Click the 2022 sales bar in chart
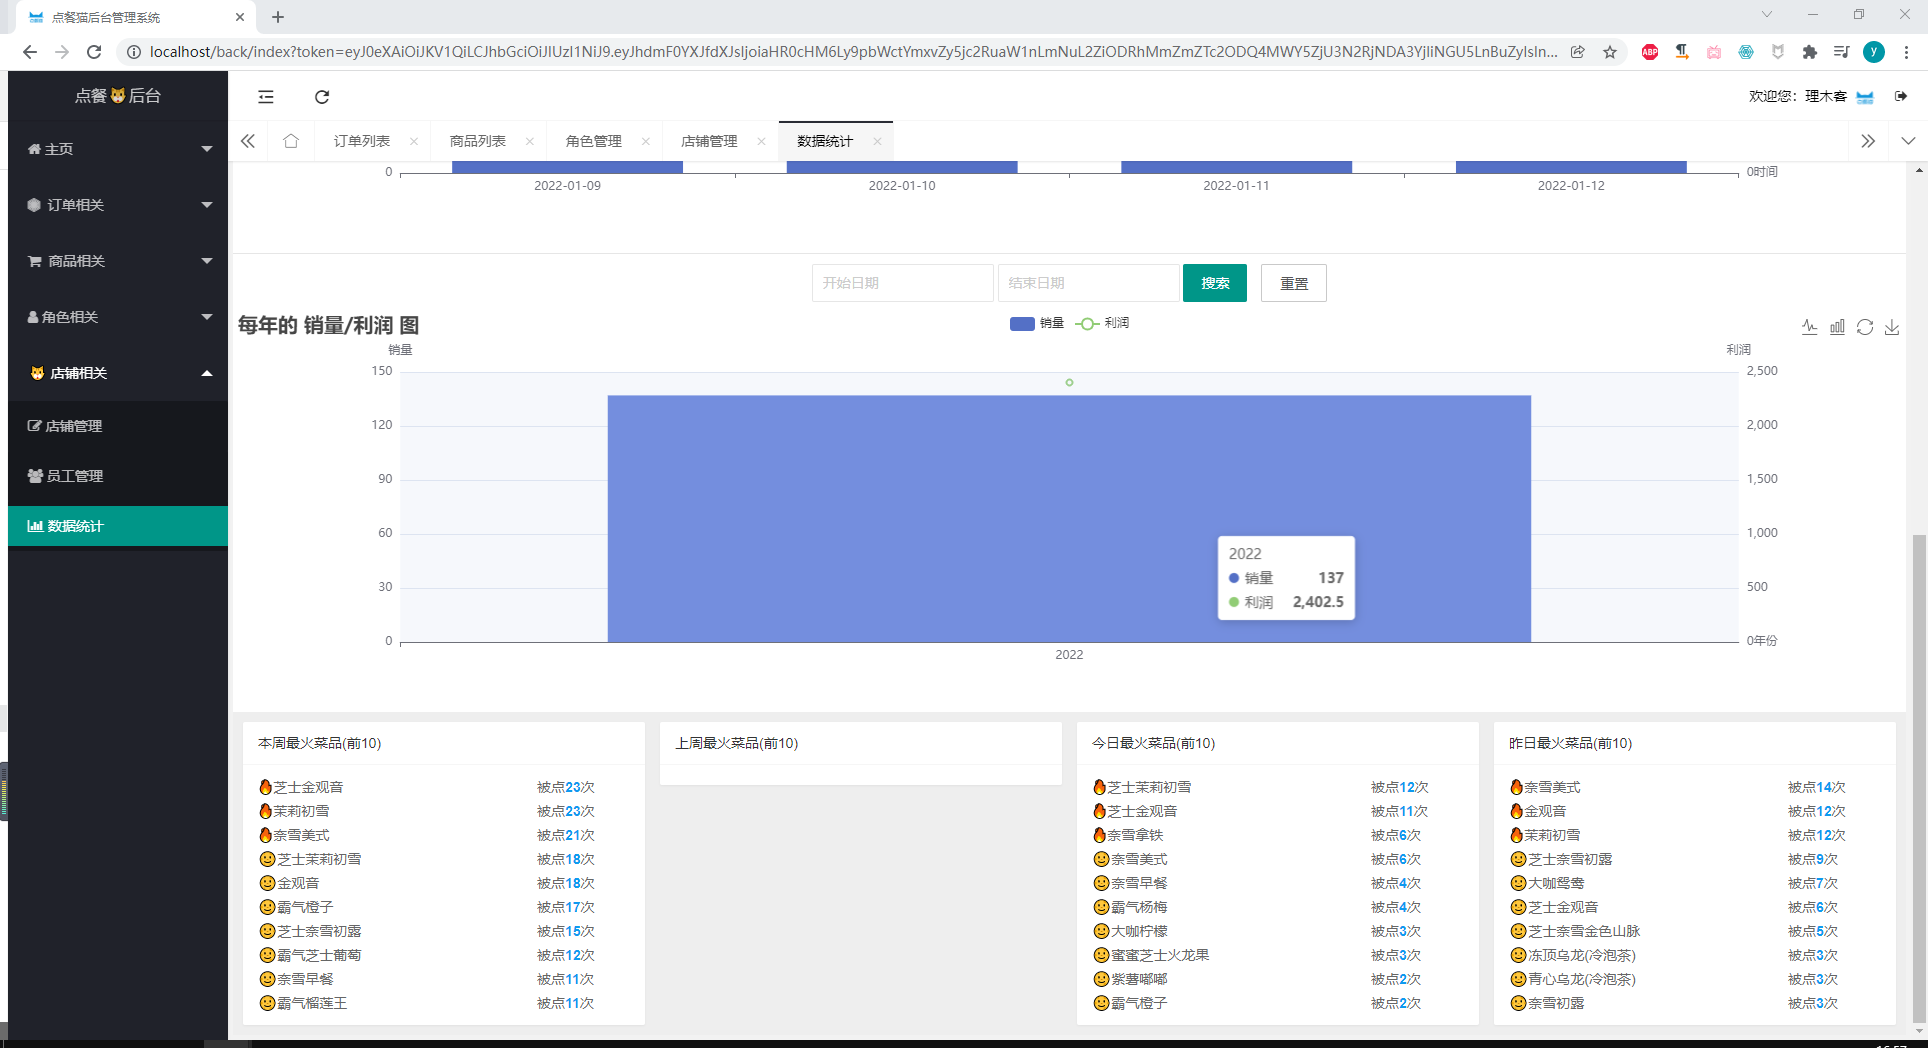 [x=1069, y=518]
